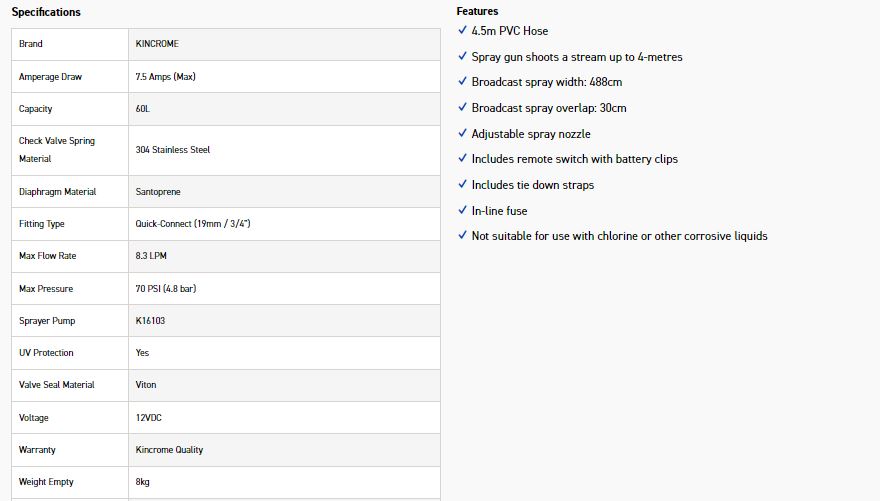The height and width of the screenshot is (501, 880).
Task: Click the Capacity row label
Action: (36, 109)
